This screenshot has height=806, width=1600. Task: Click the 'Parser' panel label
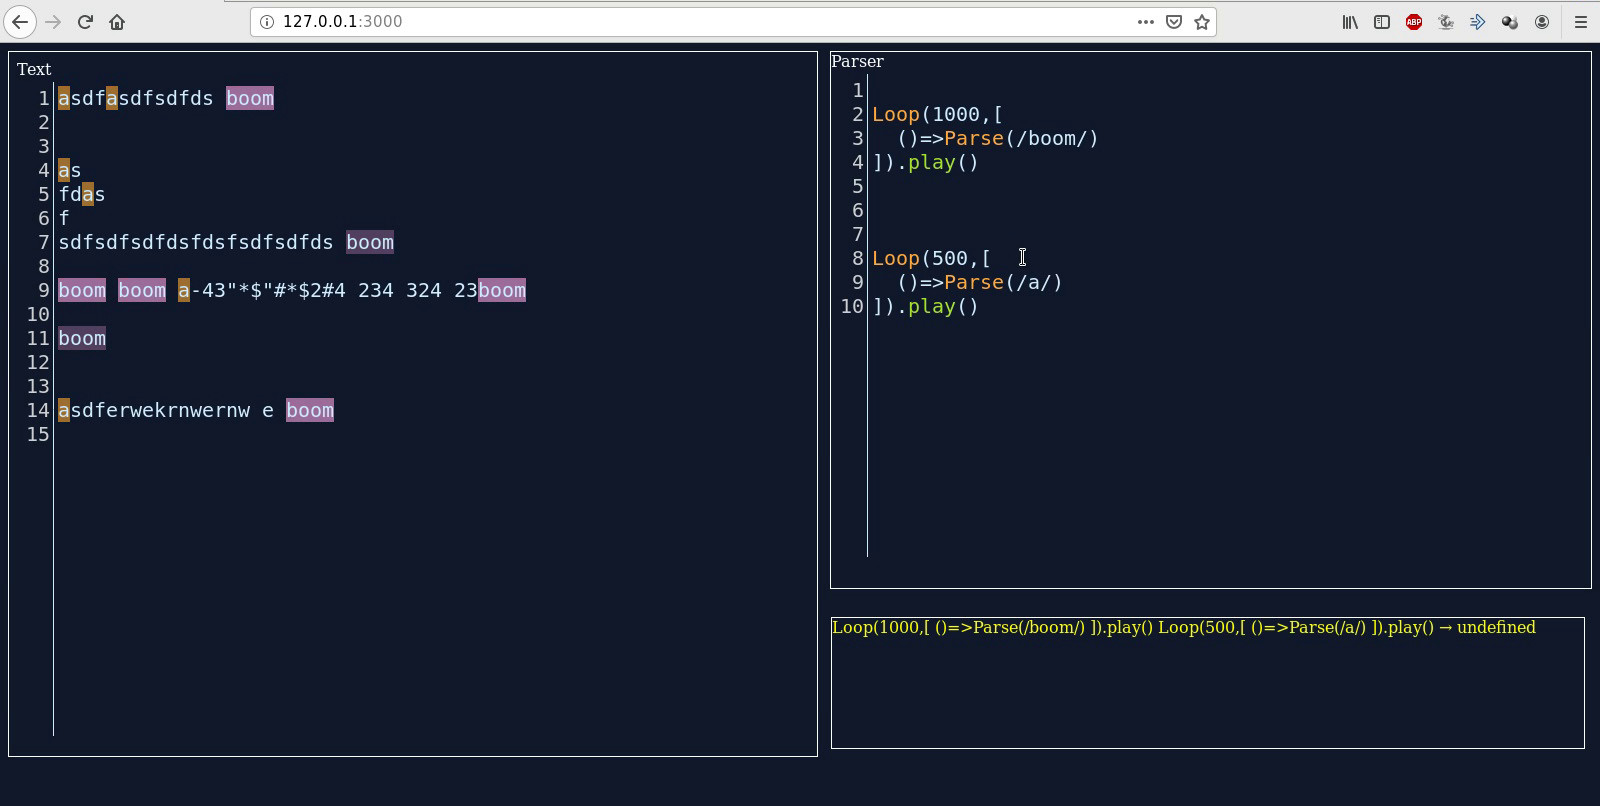pos(857,61)
